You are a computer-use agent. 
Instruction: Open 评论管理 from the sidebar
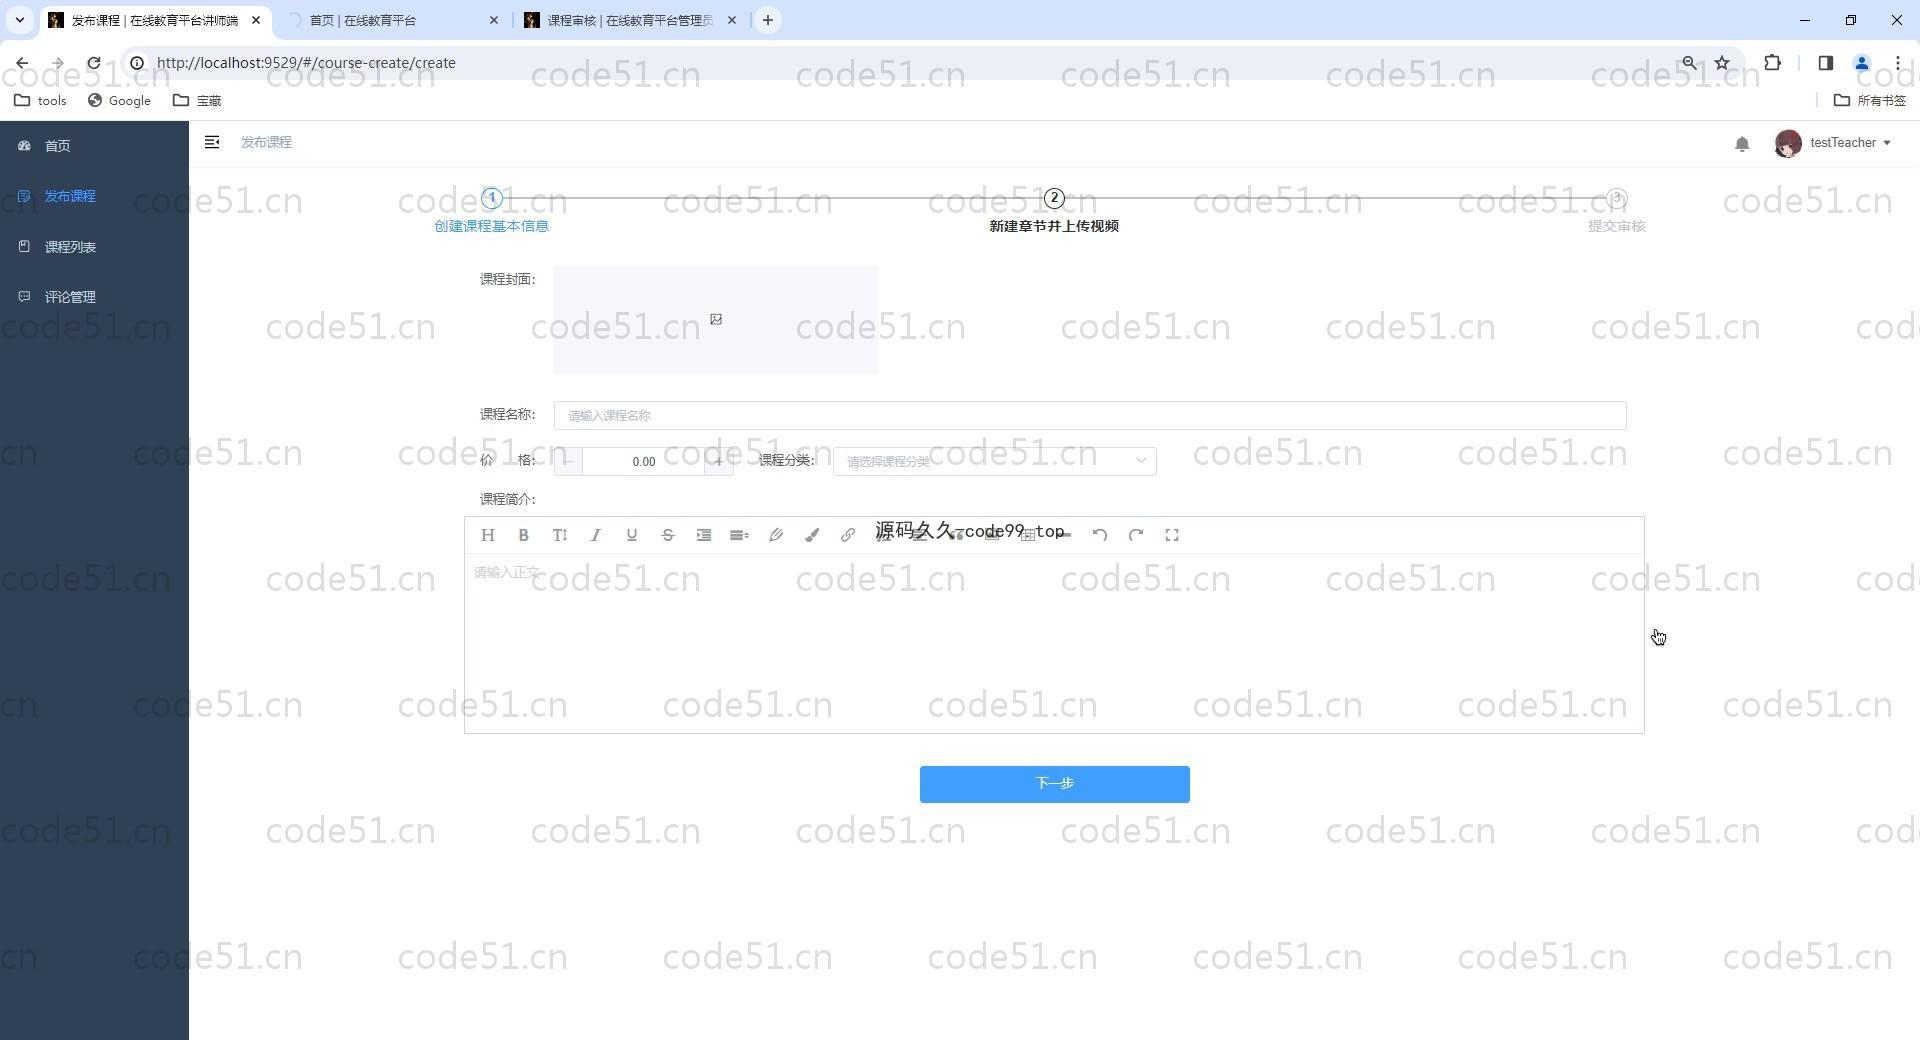point(70,297)
